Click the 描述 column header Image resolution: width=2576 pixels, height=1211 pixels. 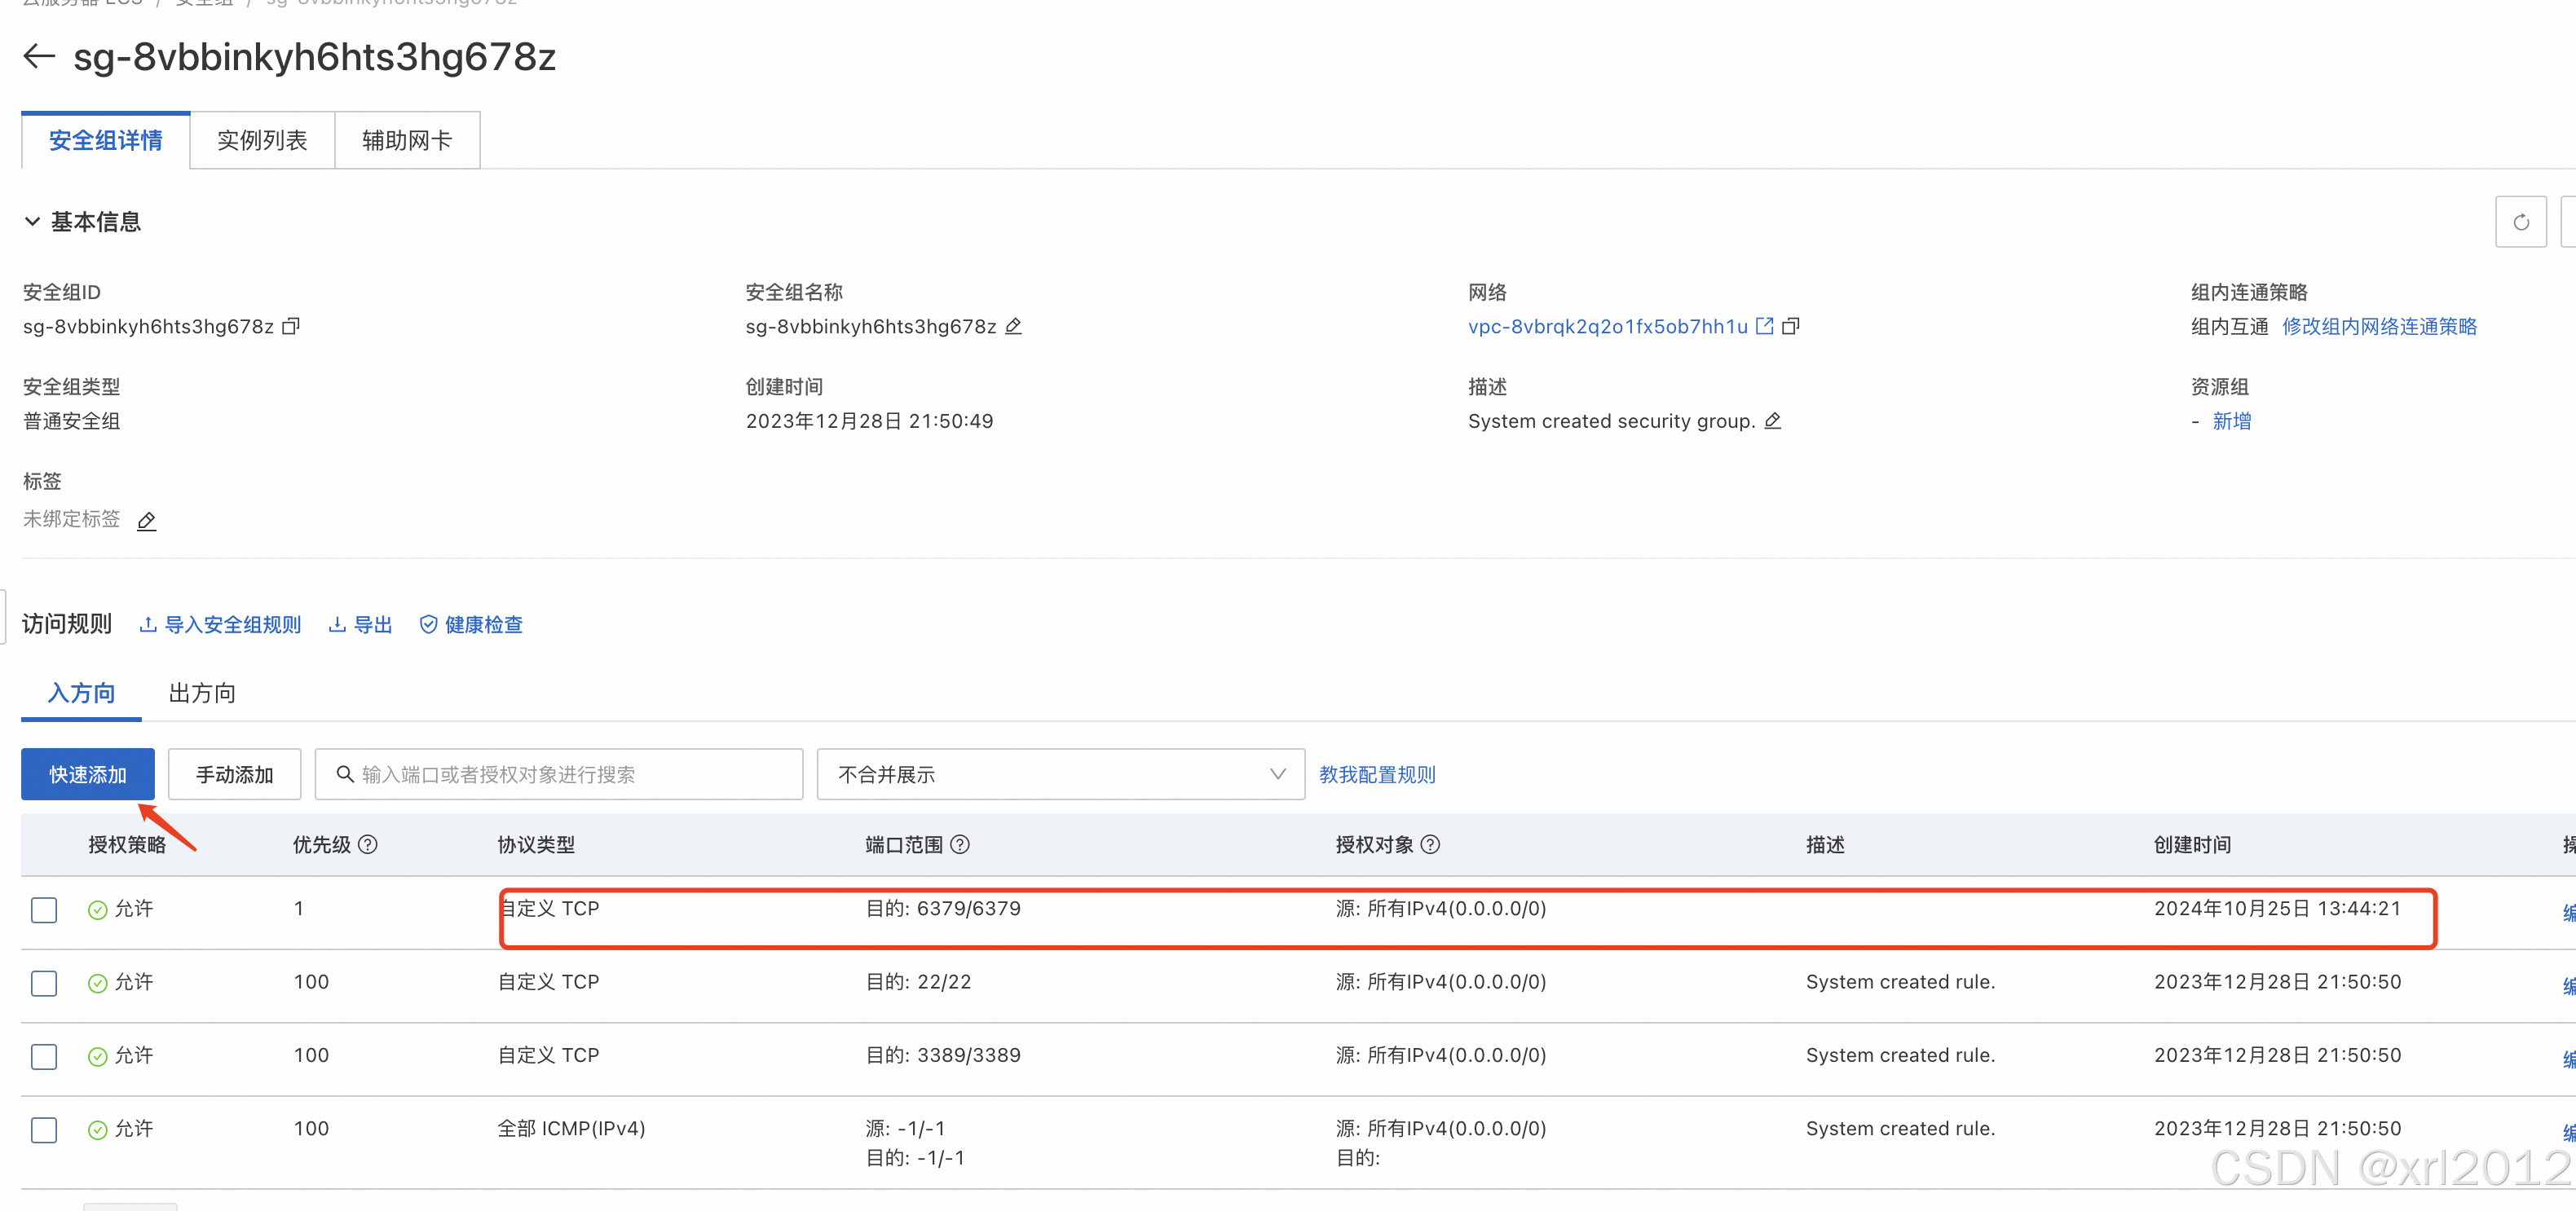[1825, 845]
